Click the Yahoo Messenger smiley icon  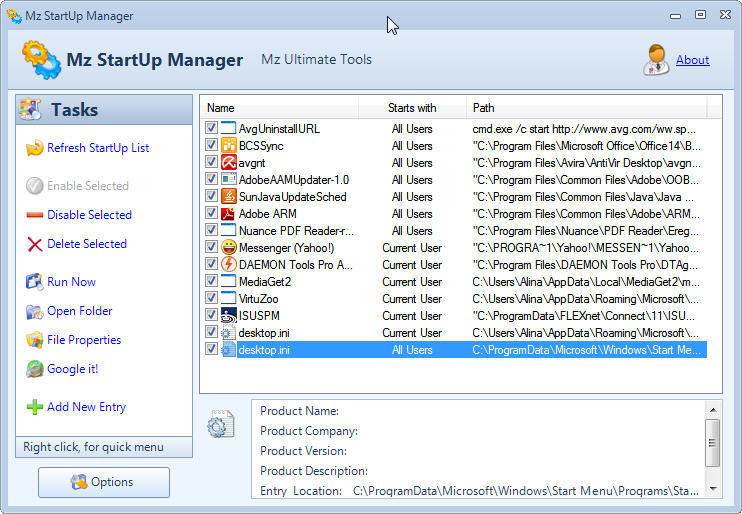(x=229, y=248)
